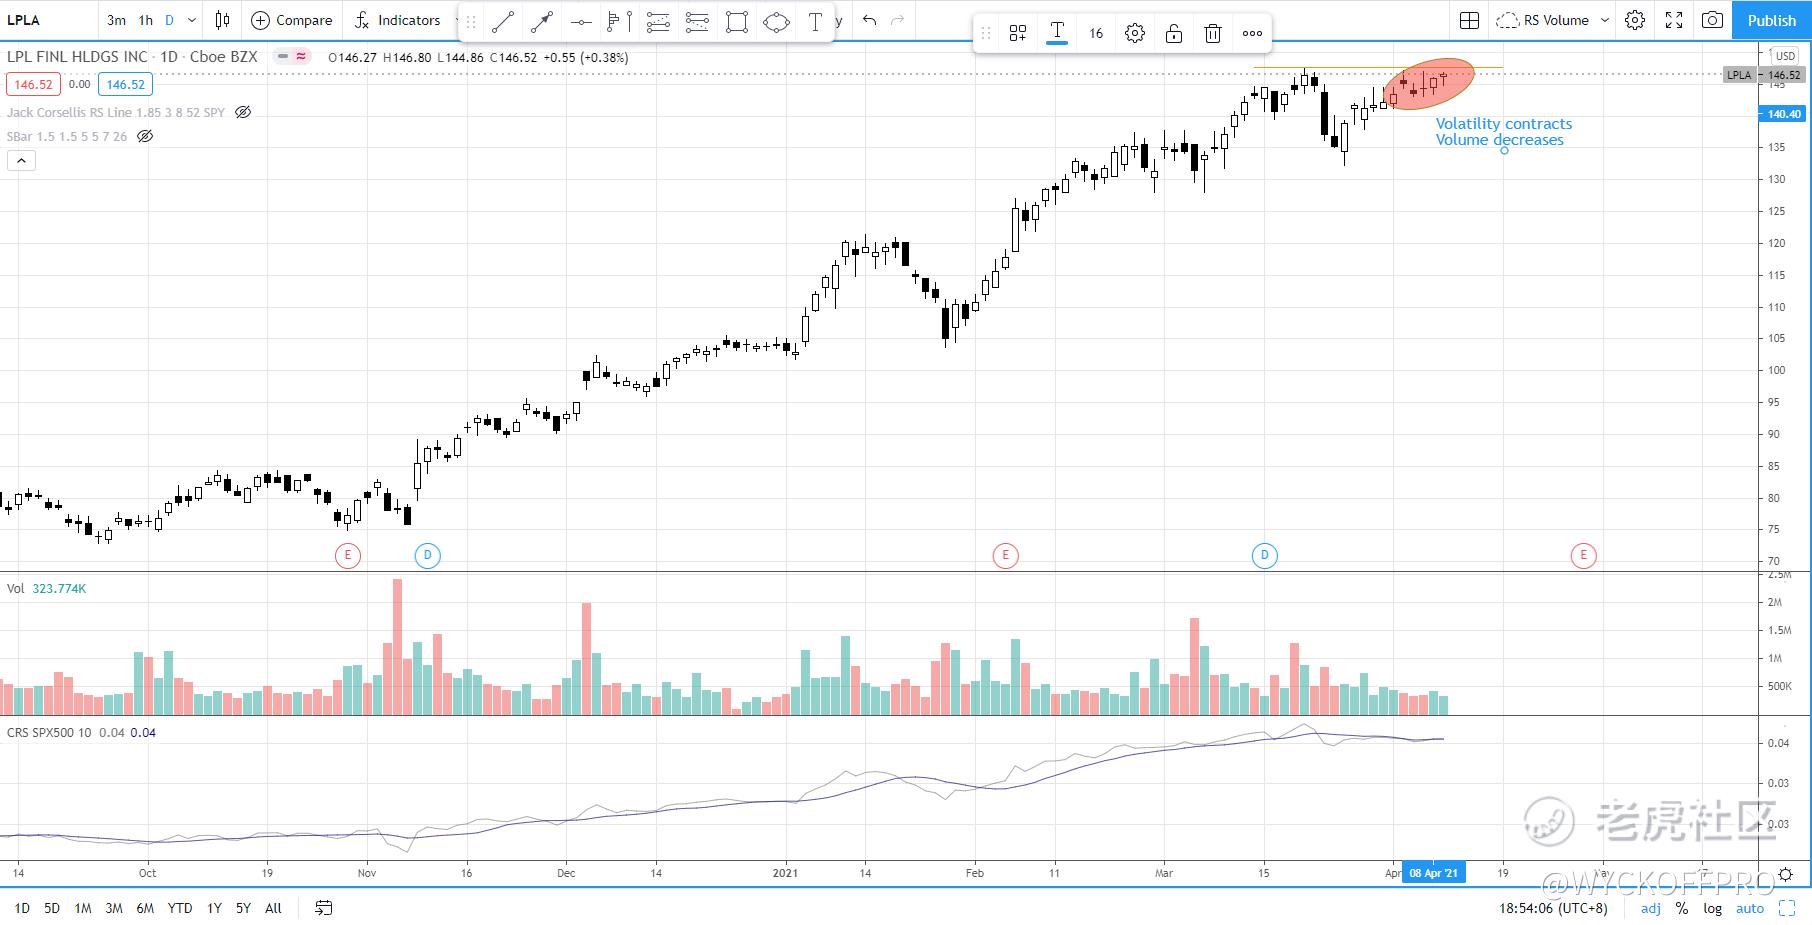Enter fullscreen mode
1812x925 pixels.
(1674, 20)
